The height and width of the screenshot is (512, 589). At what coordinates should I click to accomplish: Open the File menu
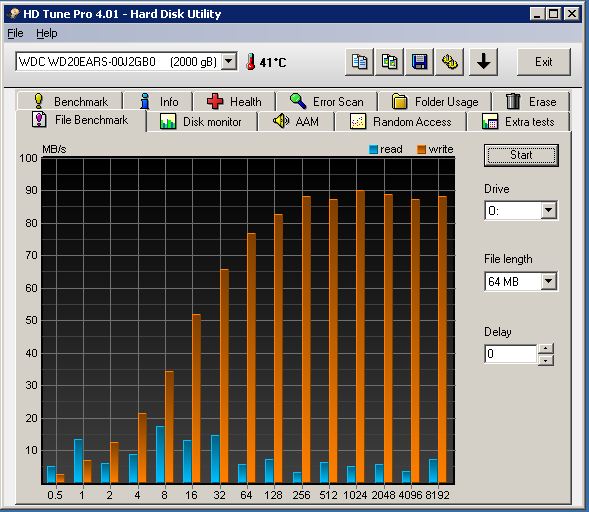pyautogui.click(x=15, y=33)
